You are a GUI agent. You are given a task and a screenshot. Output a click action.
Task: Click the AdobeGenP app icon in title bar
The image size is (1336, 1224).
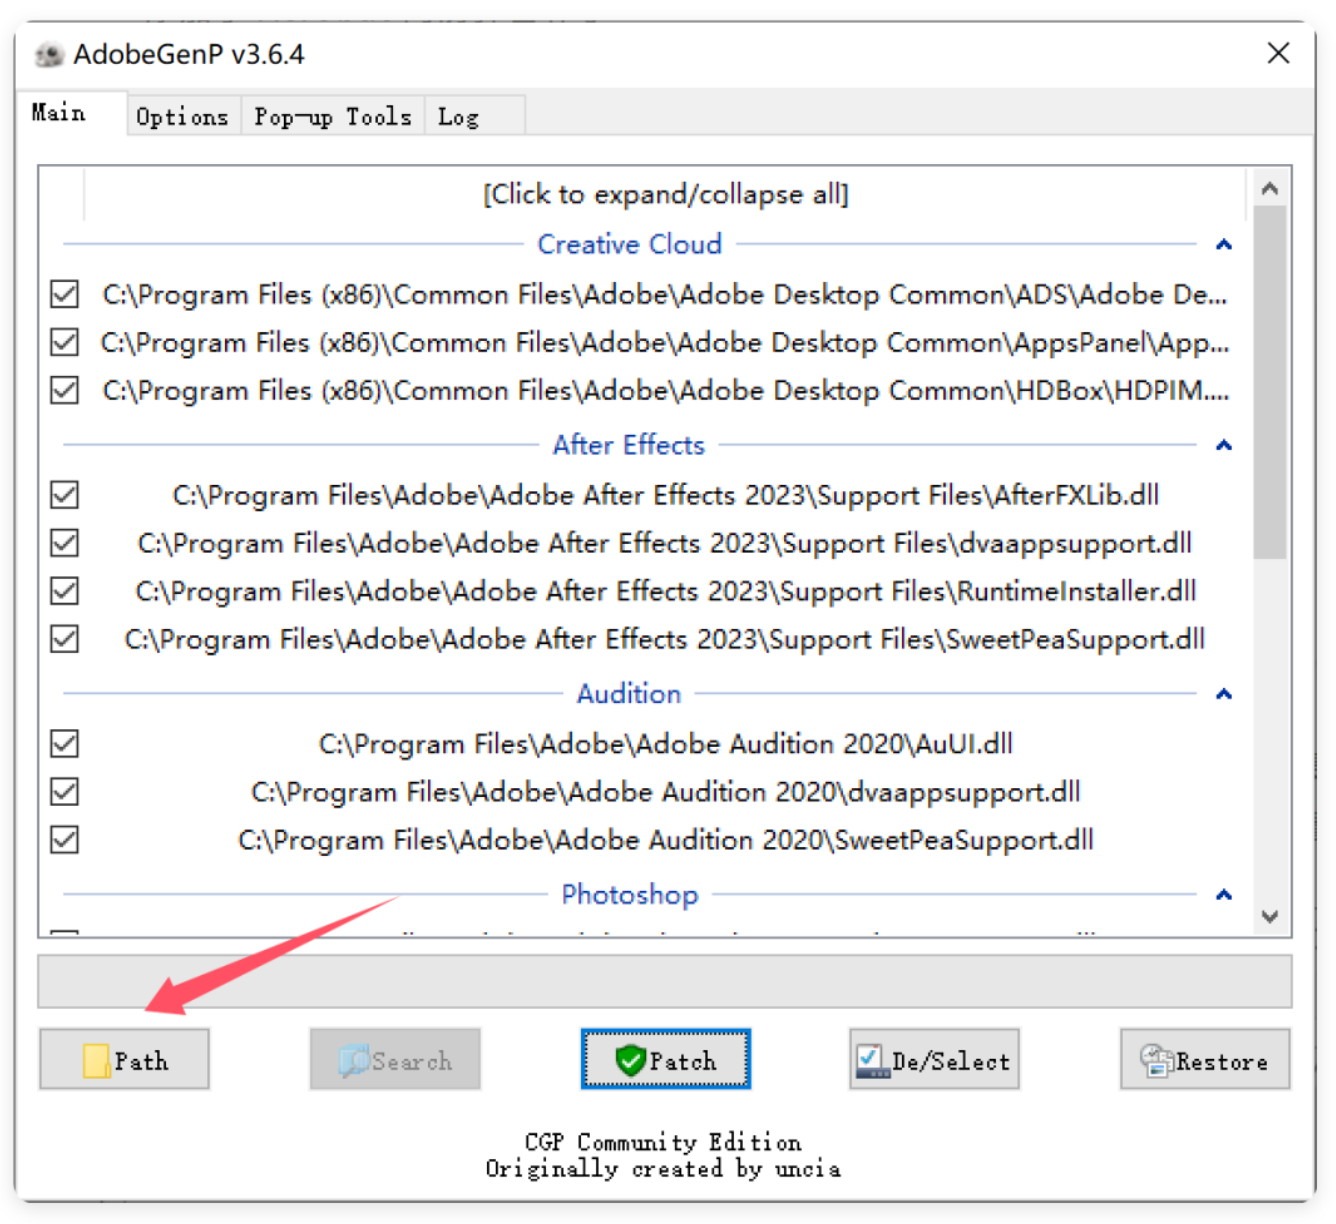pos(49,54)
